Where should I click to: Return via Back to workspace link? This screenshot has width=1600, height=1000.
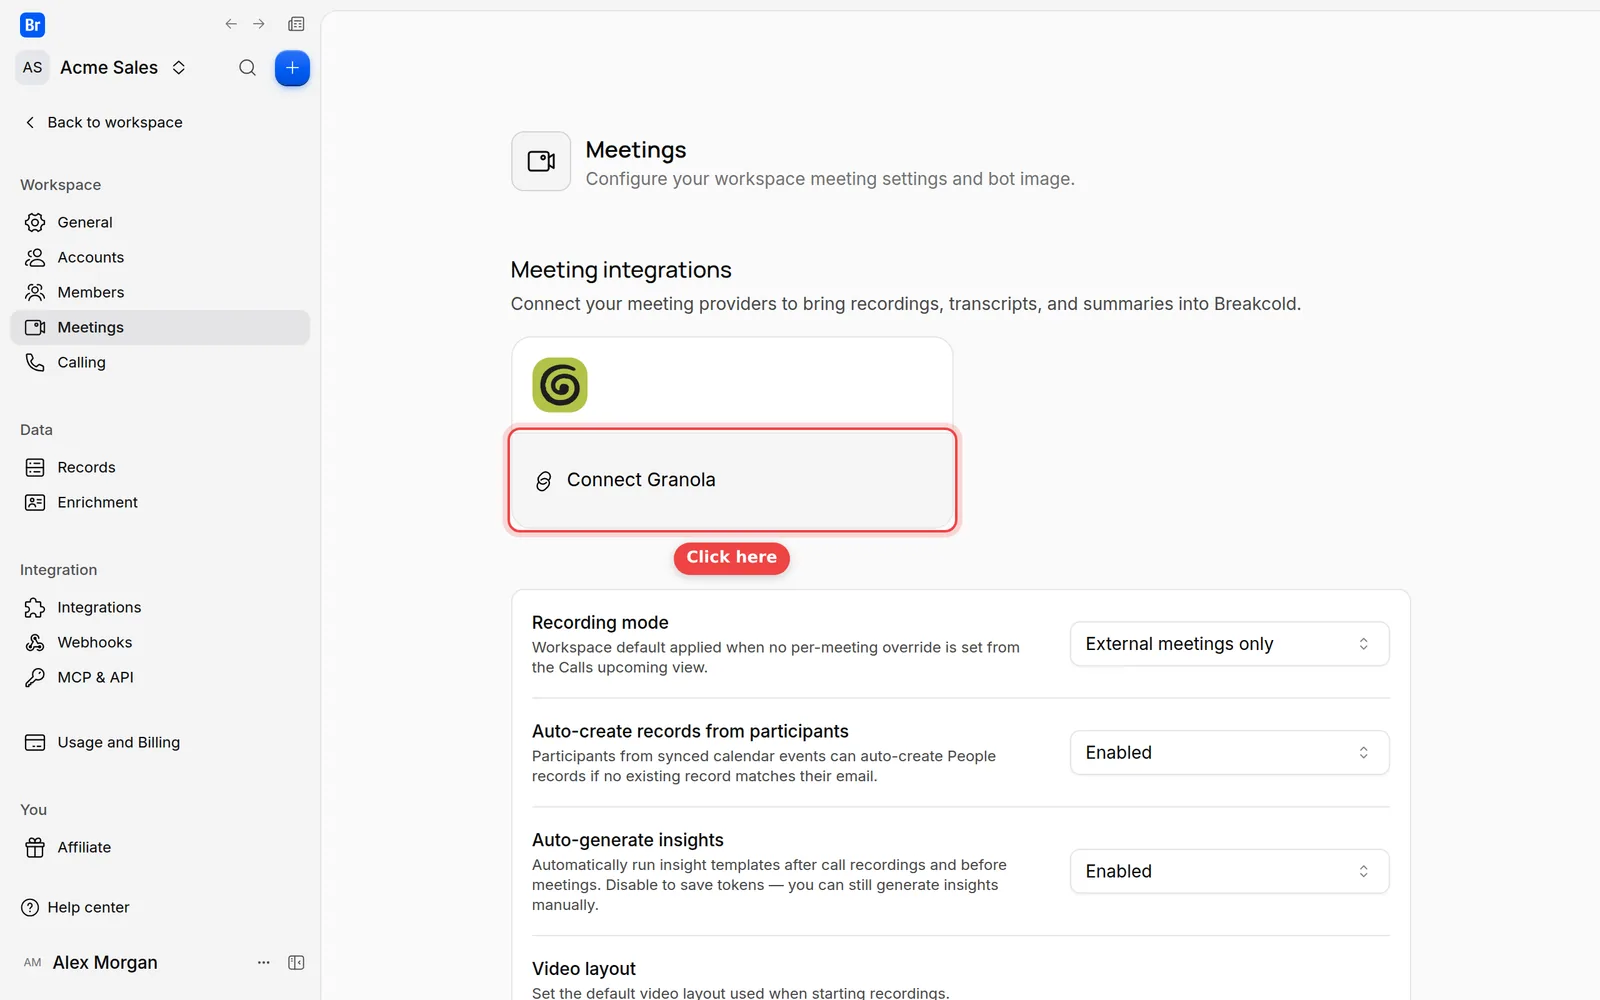click(x=103, y=122)
